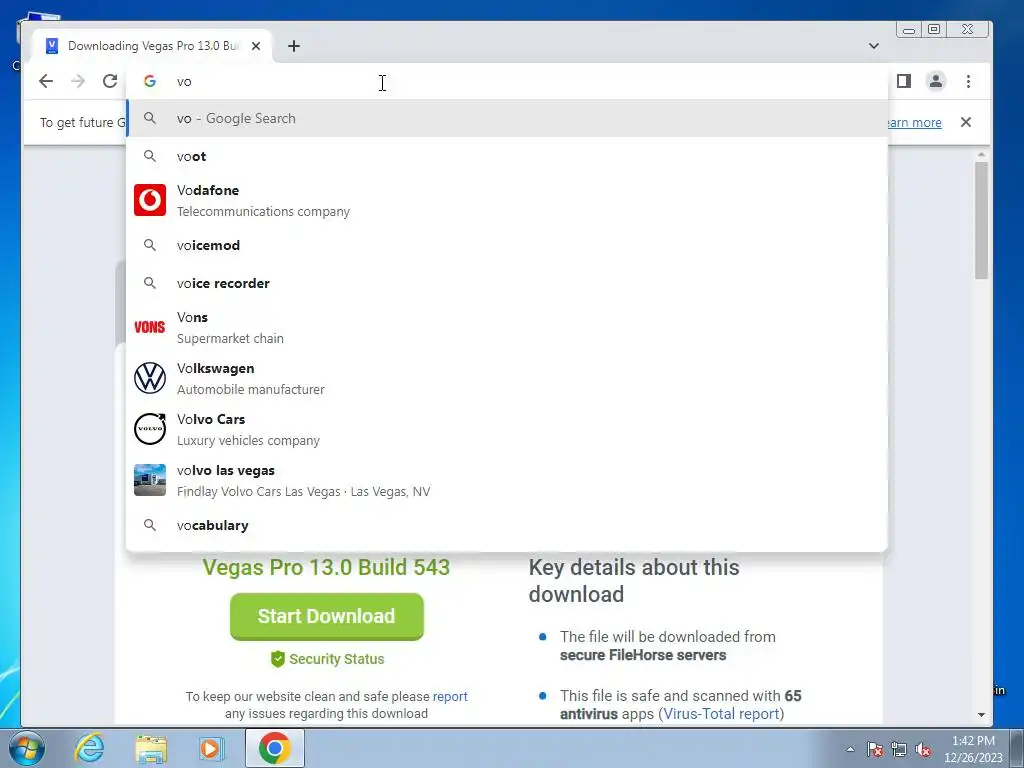Click the Chrome taskbar button
The image size is (1024, 768).
[274, 748]
